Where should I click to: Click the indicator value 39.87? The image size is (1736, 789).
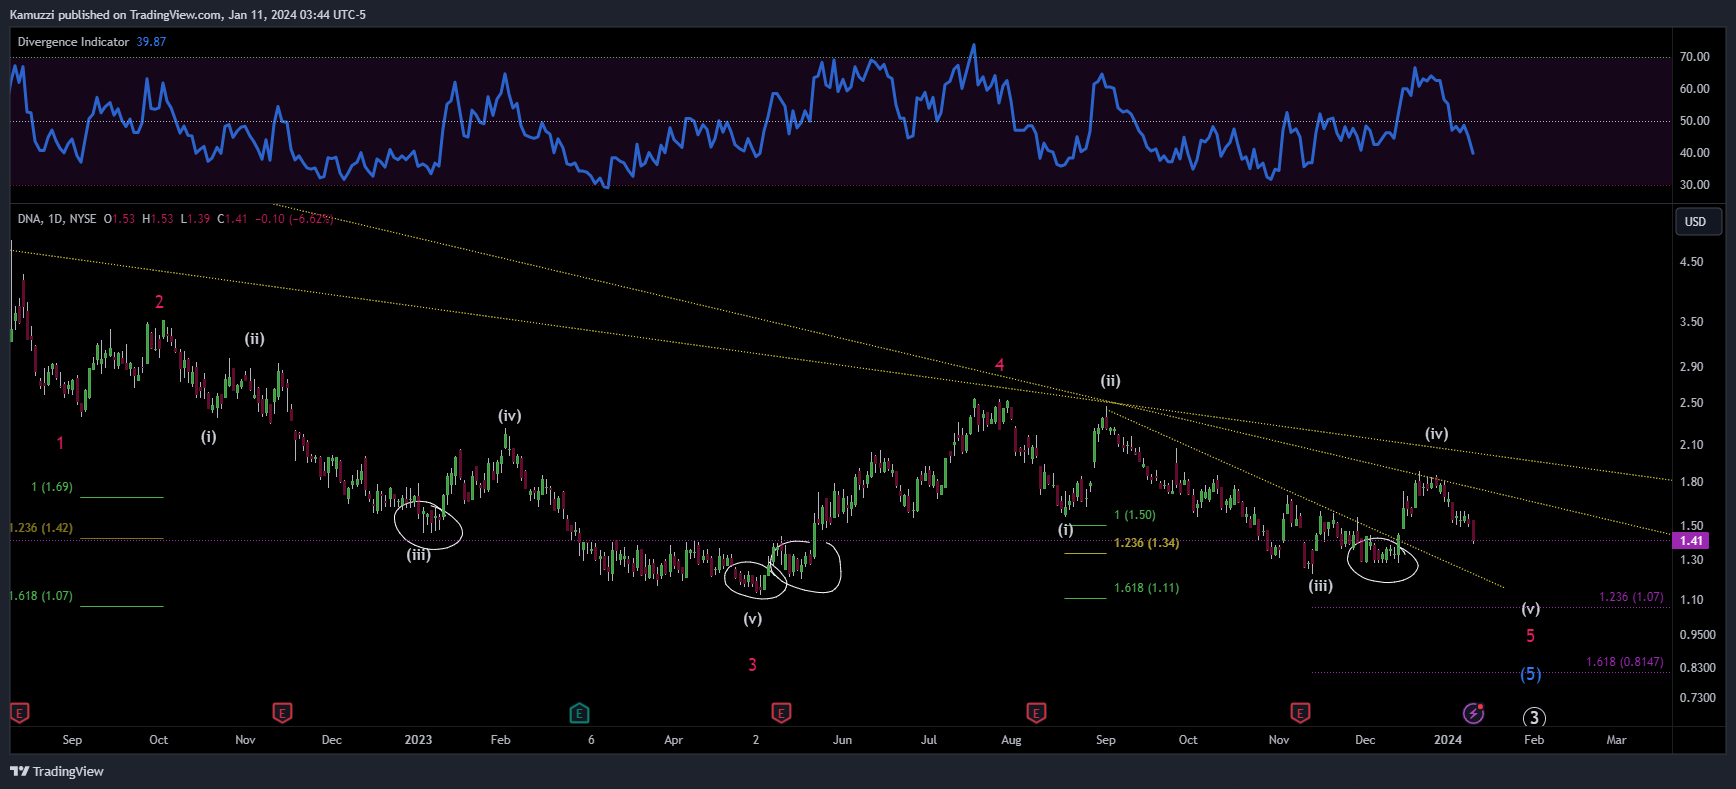pos(151,42)
